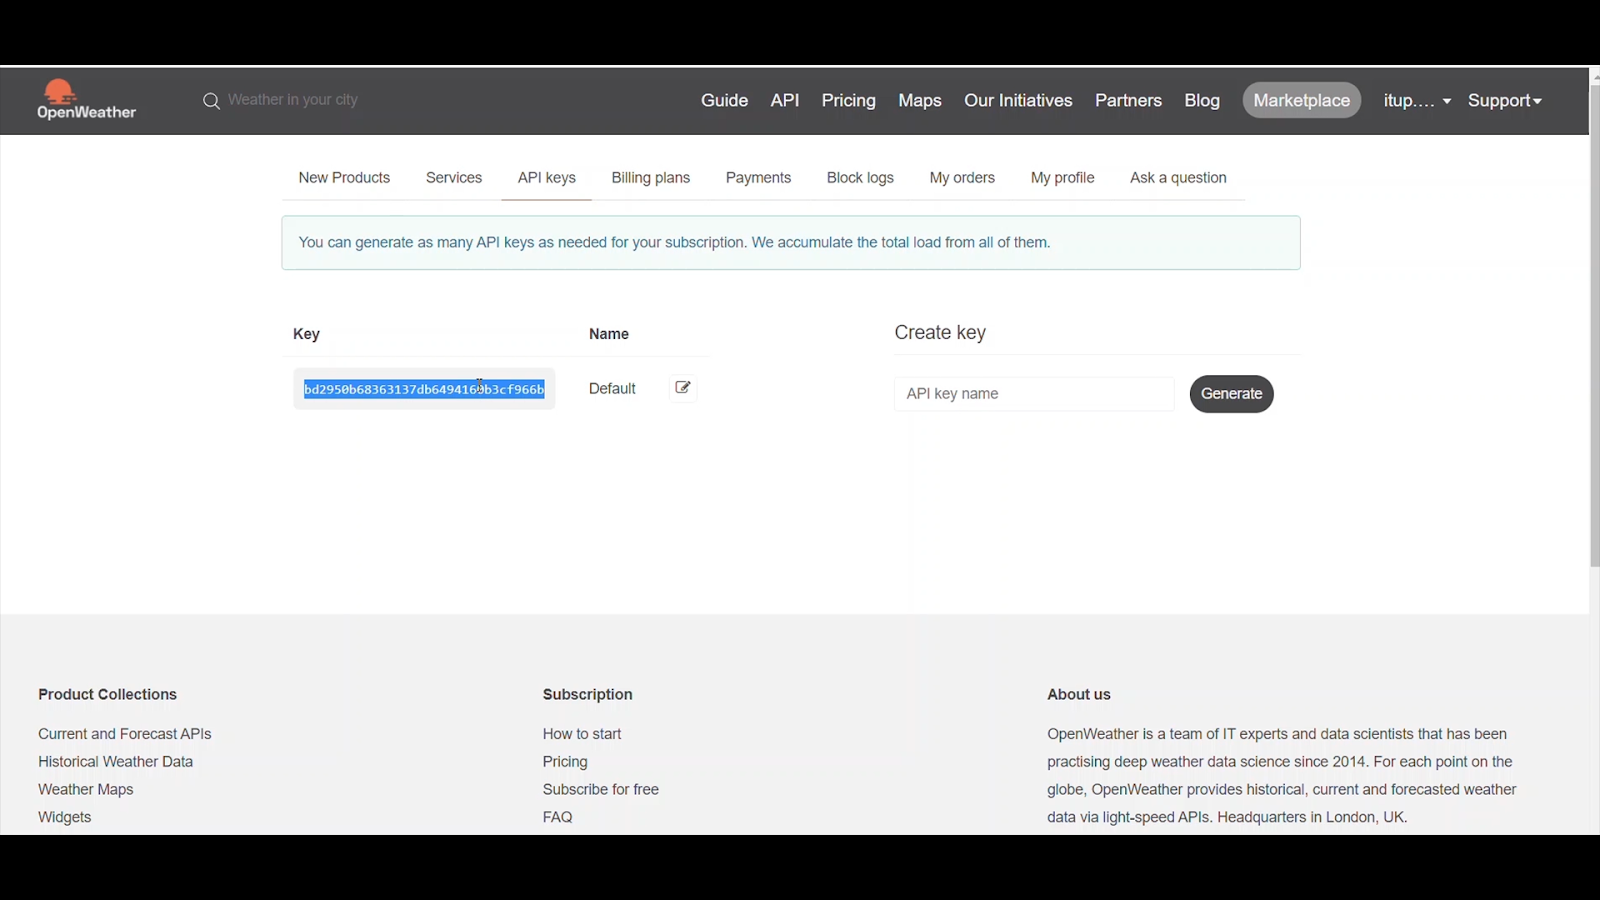Screen dimensions: 1600x900
Task: Click the Product Collections heading
Action: (107, 694)
